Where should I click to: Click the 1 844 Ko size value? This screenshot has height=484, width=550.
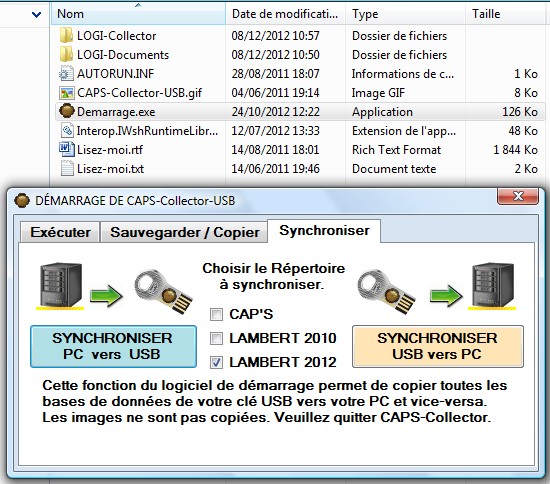pyautogui.click(x=515, y=150)
